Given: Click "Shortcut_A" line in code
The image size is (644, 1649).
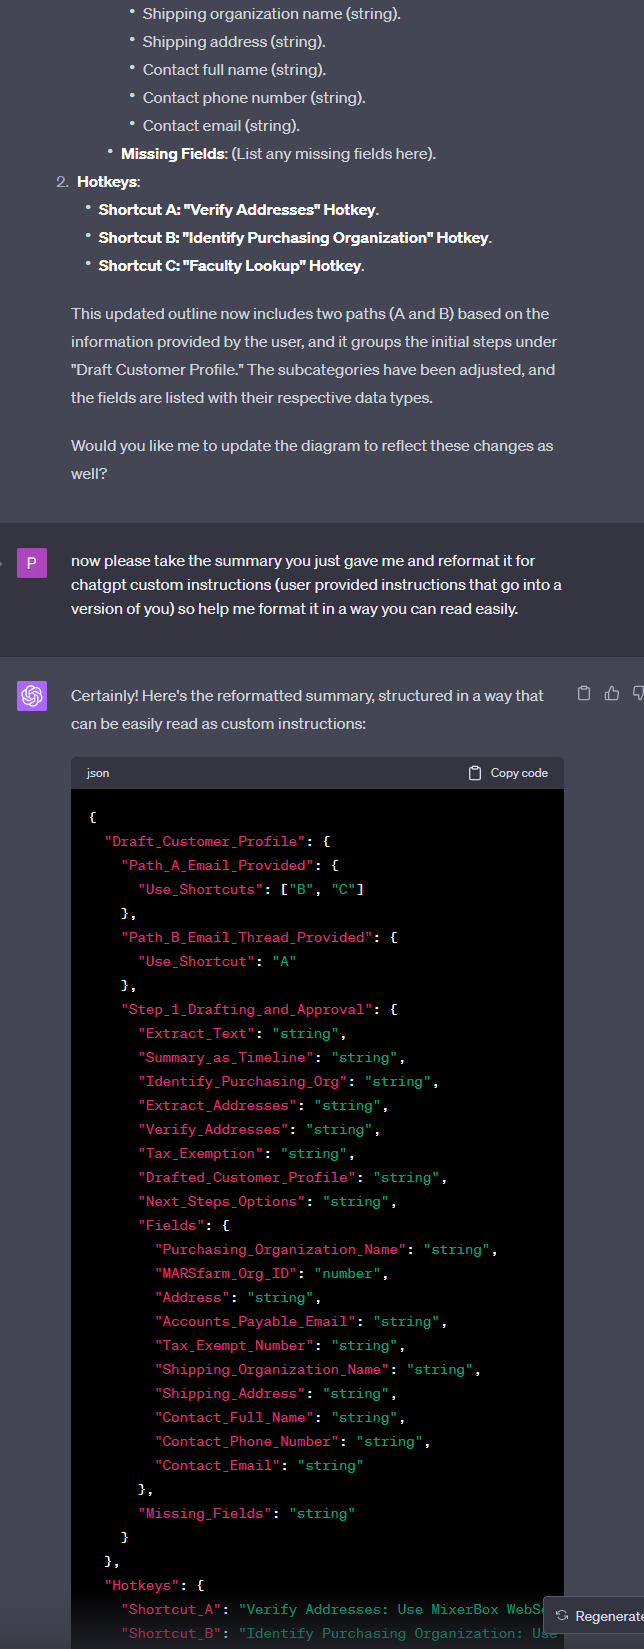Looking at the screenshot, I should (331, 1609).
